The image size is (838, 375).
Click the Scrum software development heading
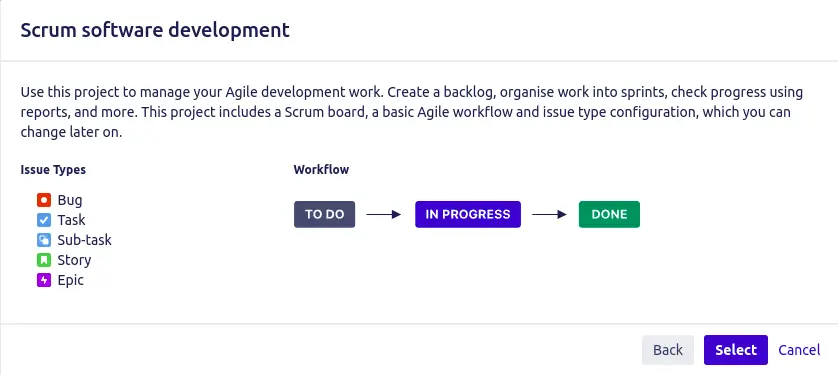coord(155,30)
